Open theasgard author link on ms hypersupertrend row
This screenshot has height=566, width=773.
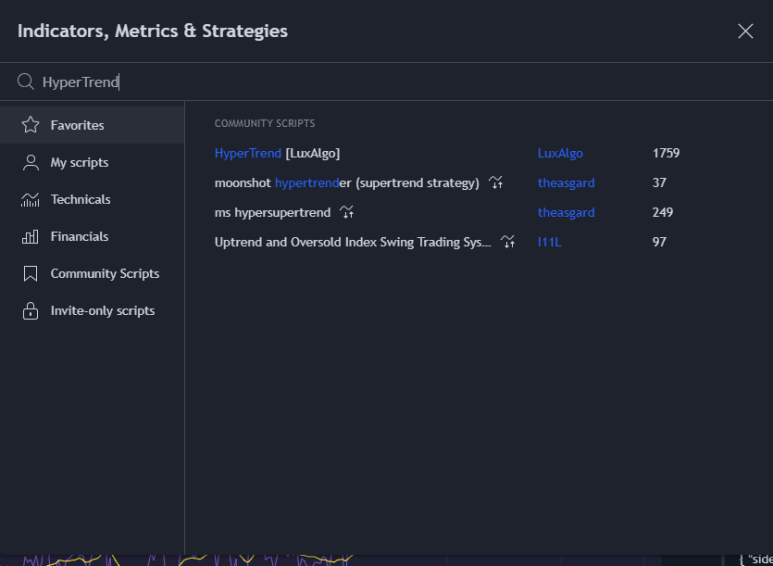566,212
